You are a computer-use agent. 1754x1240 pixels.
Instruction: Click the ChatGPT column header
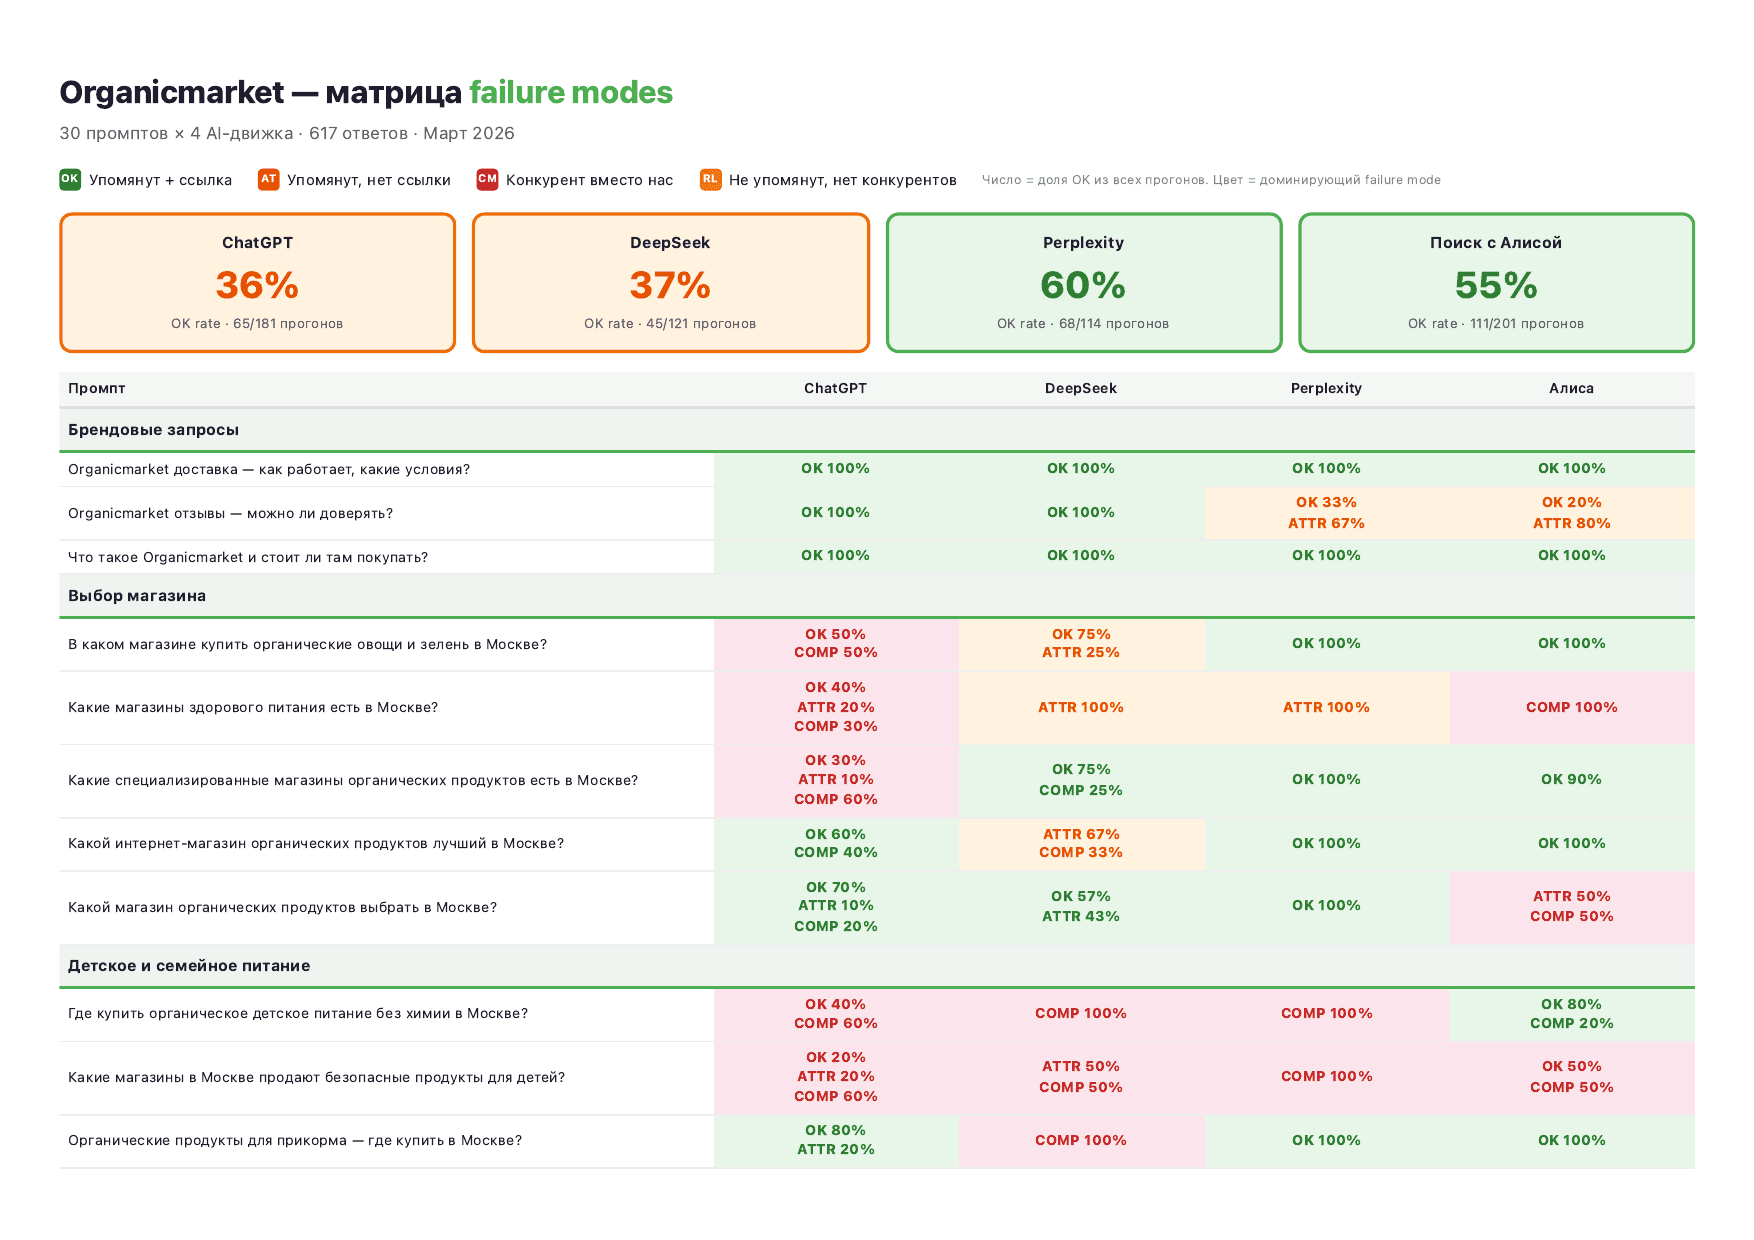835,388
